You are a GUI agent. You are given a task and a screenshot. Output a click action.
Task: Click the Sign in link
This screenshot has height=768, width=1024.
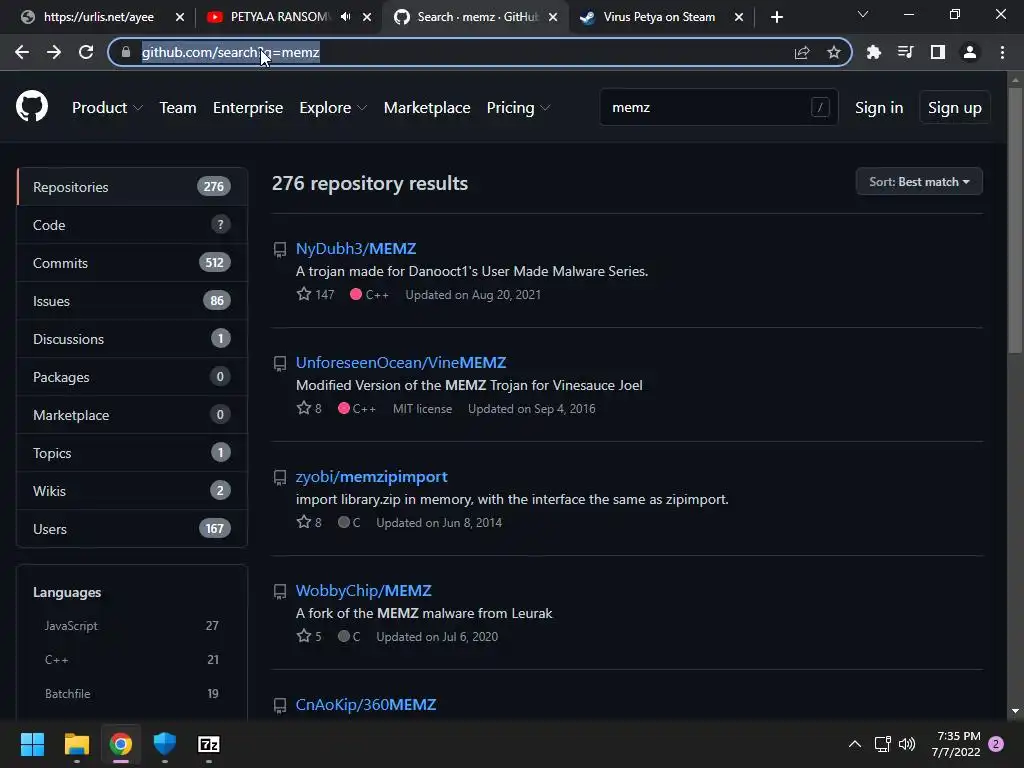[879, 108]
